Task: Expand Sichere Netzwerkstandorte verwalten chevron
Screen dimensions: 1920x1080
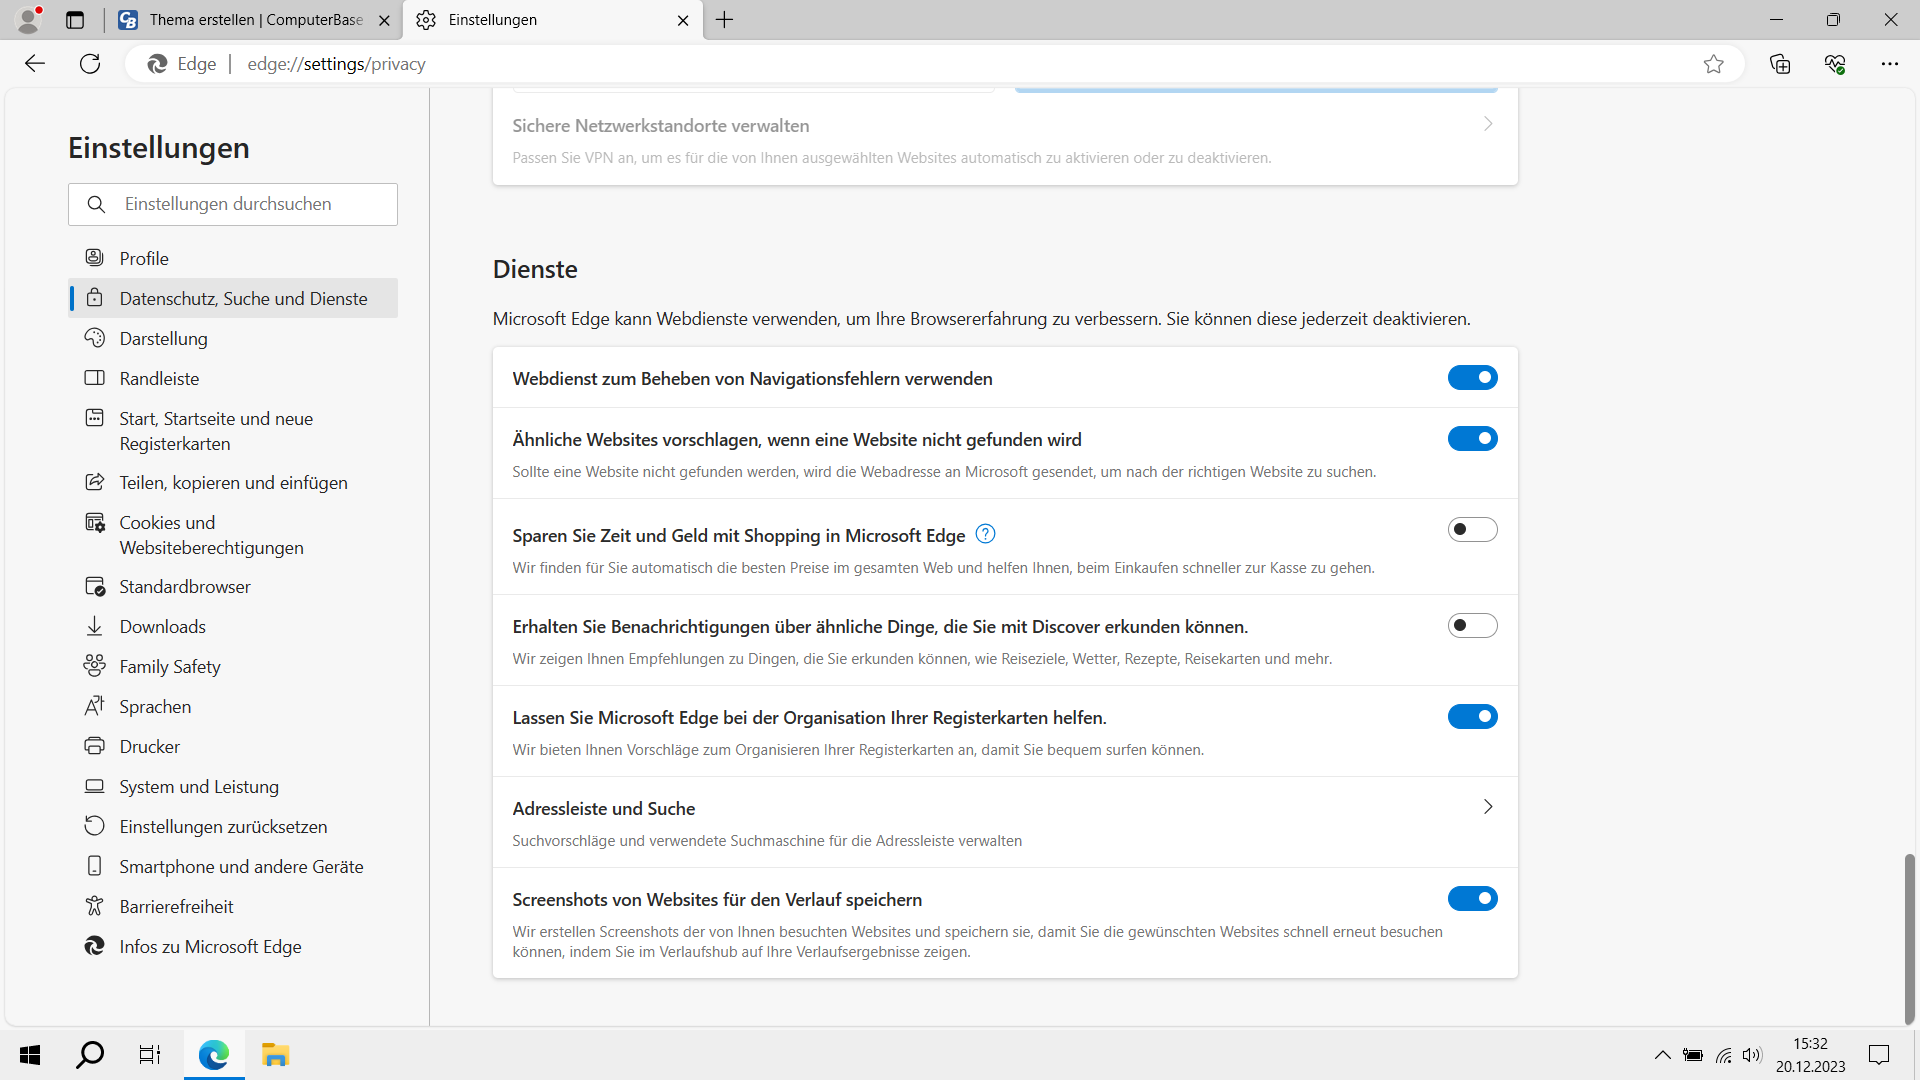Action: coord(1488,124)
